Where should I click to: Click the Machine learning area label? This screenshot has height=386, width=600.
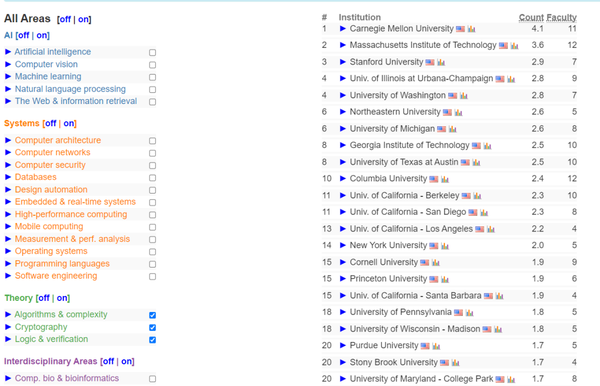[x=48, y=77]
